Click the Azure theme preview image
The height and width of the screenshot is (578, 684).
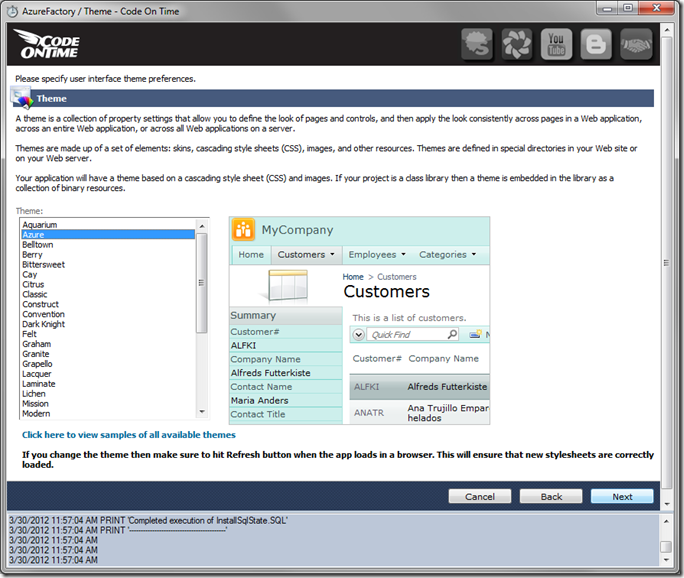(x=359, y=321)
